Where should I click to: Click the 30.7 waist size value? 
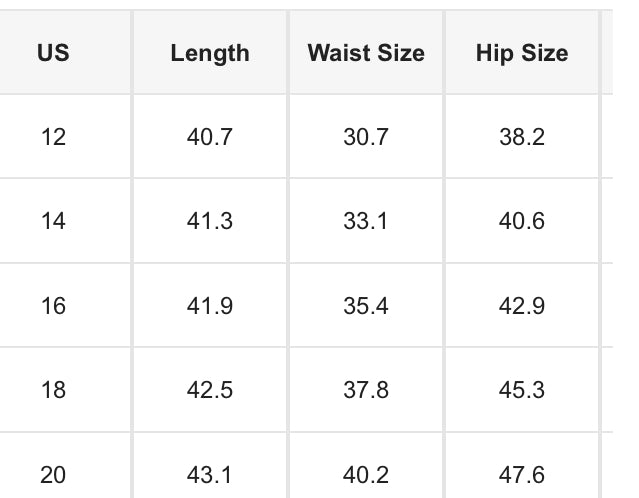pyautogui.click(x=366, y=137)
